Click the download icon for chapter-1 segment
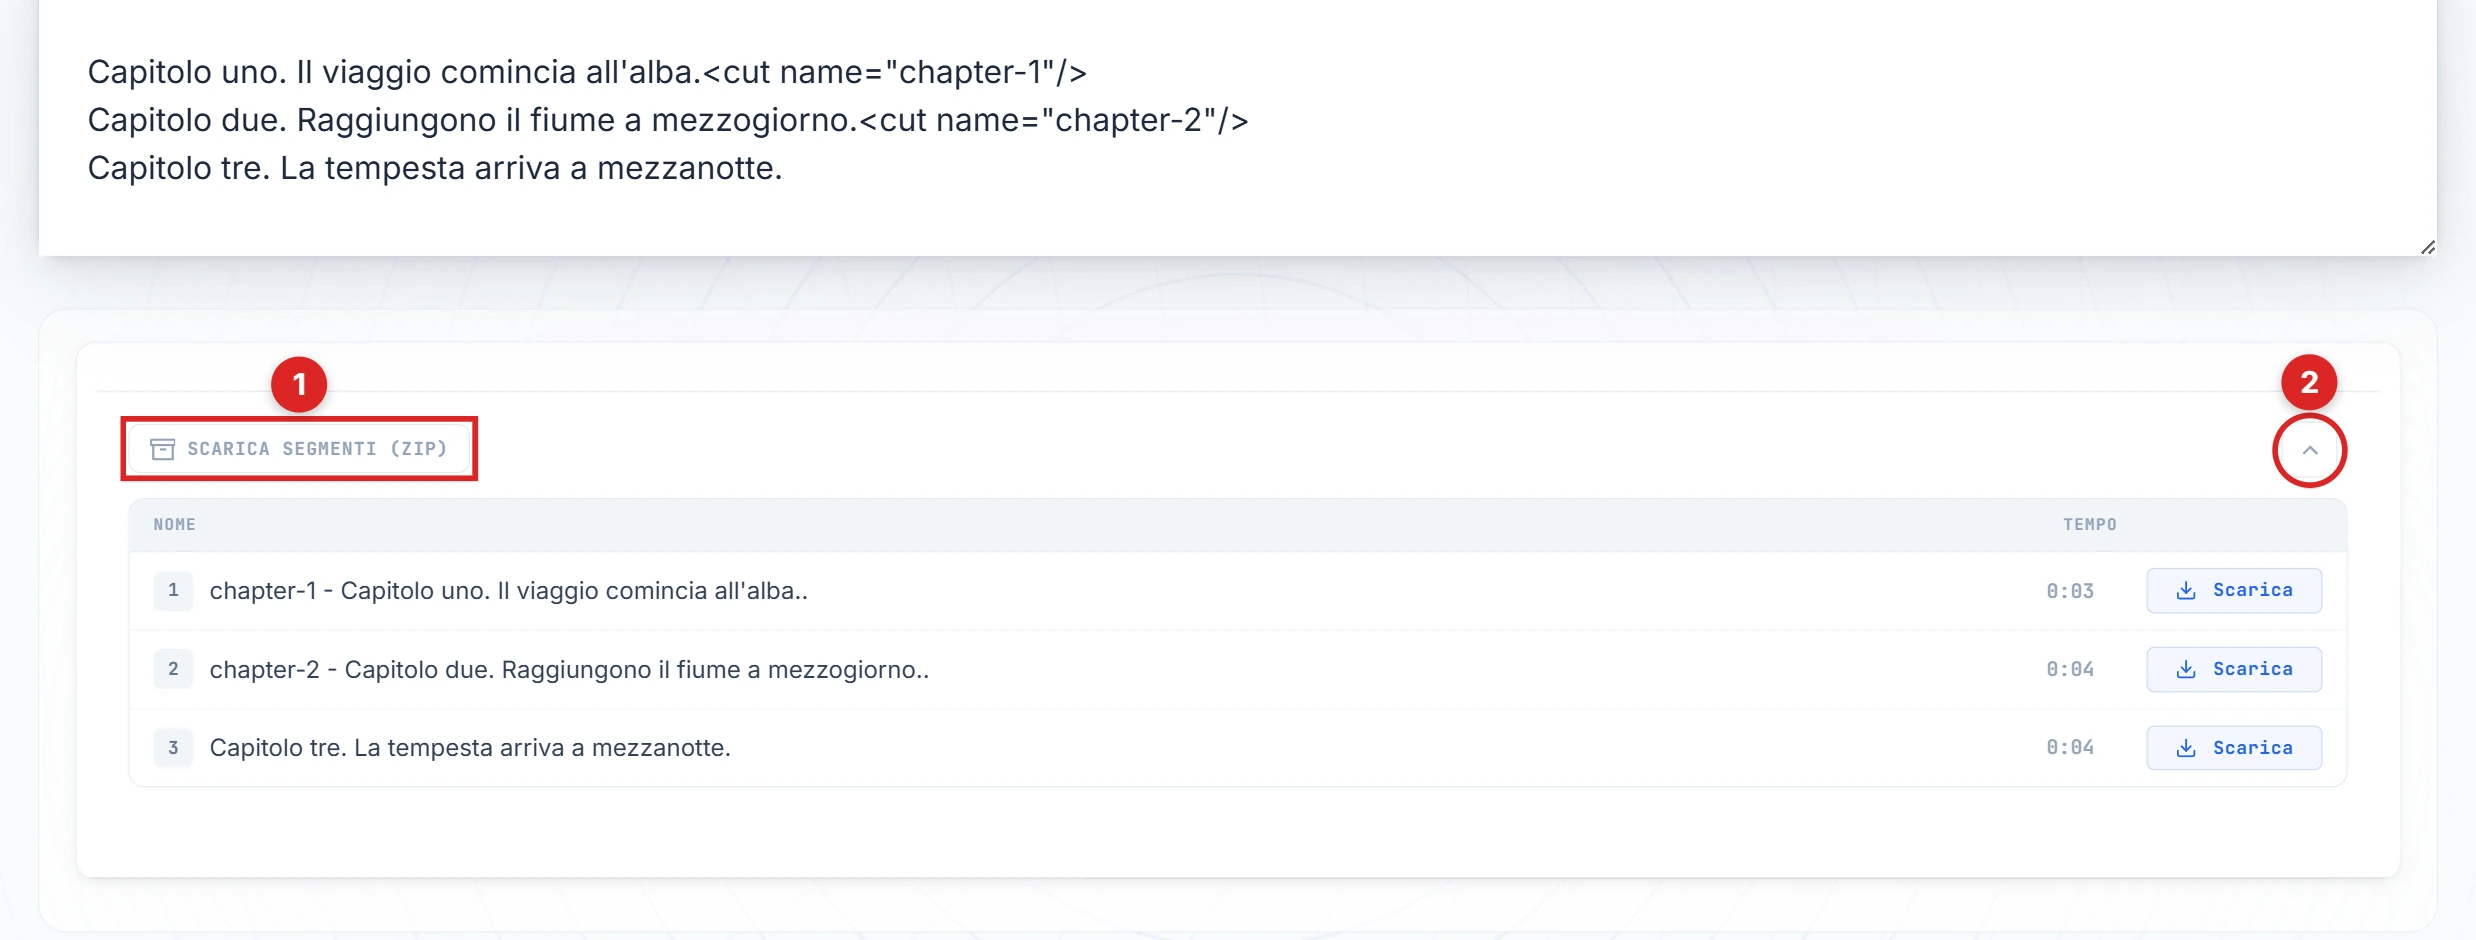 2186,591
